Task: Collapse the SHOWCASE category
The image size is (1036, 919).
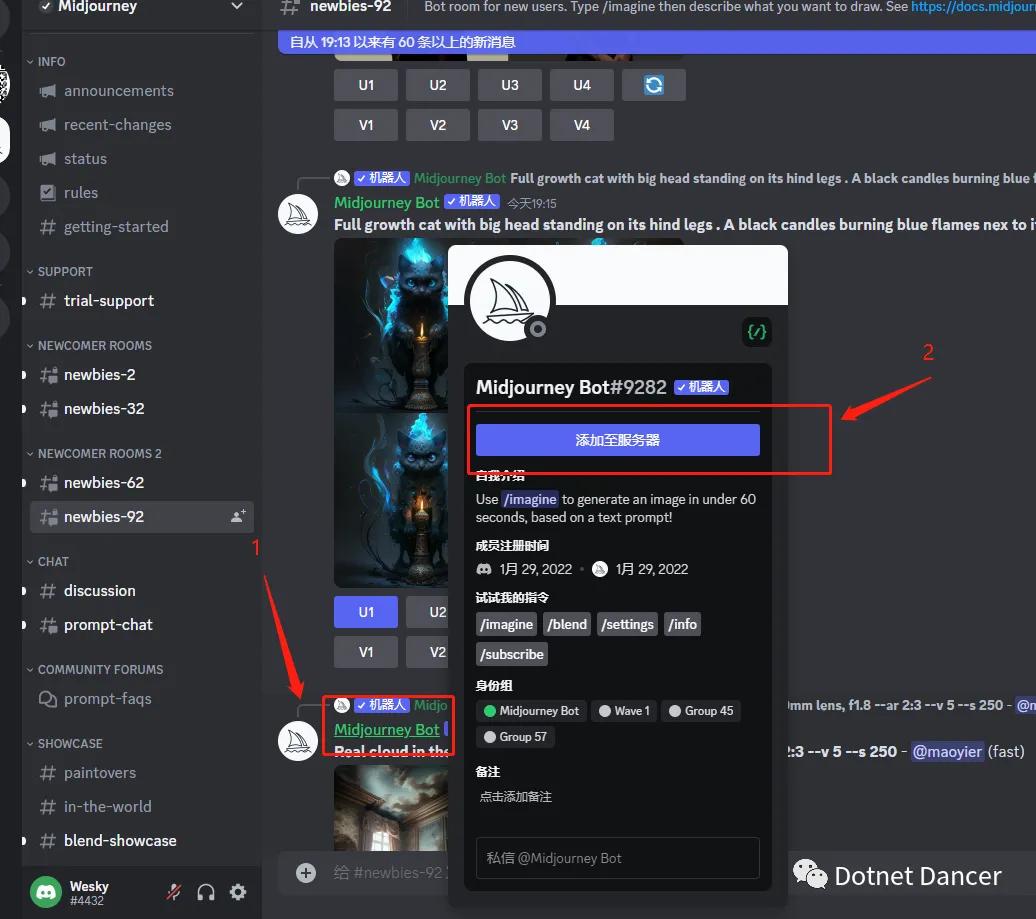Action: click(70, 744)
